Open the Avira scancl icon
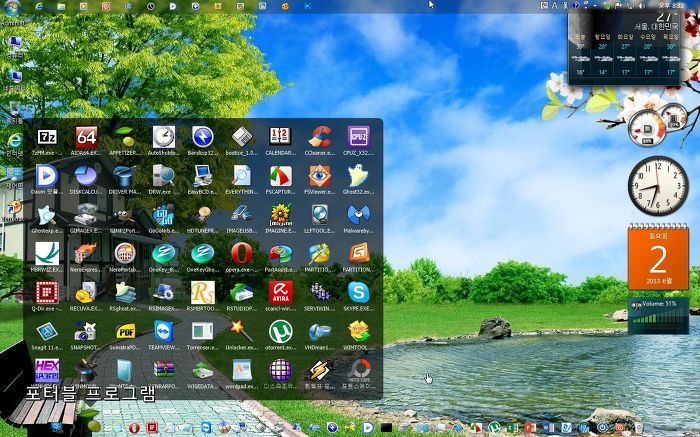Image resolution: width=700 pixels, height=437 pixels. [281, 292]
